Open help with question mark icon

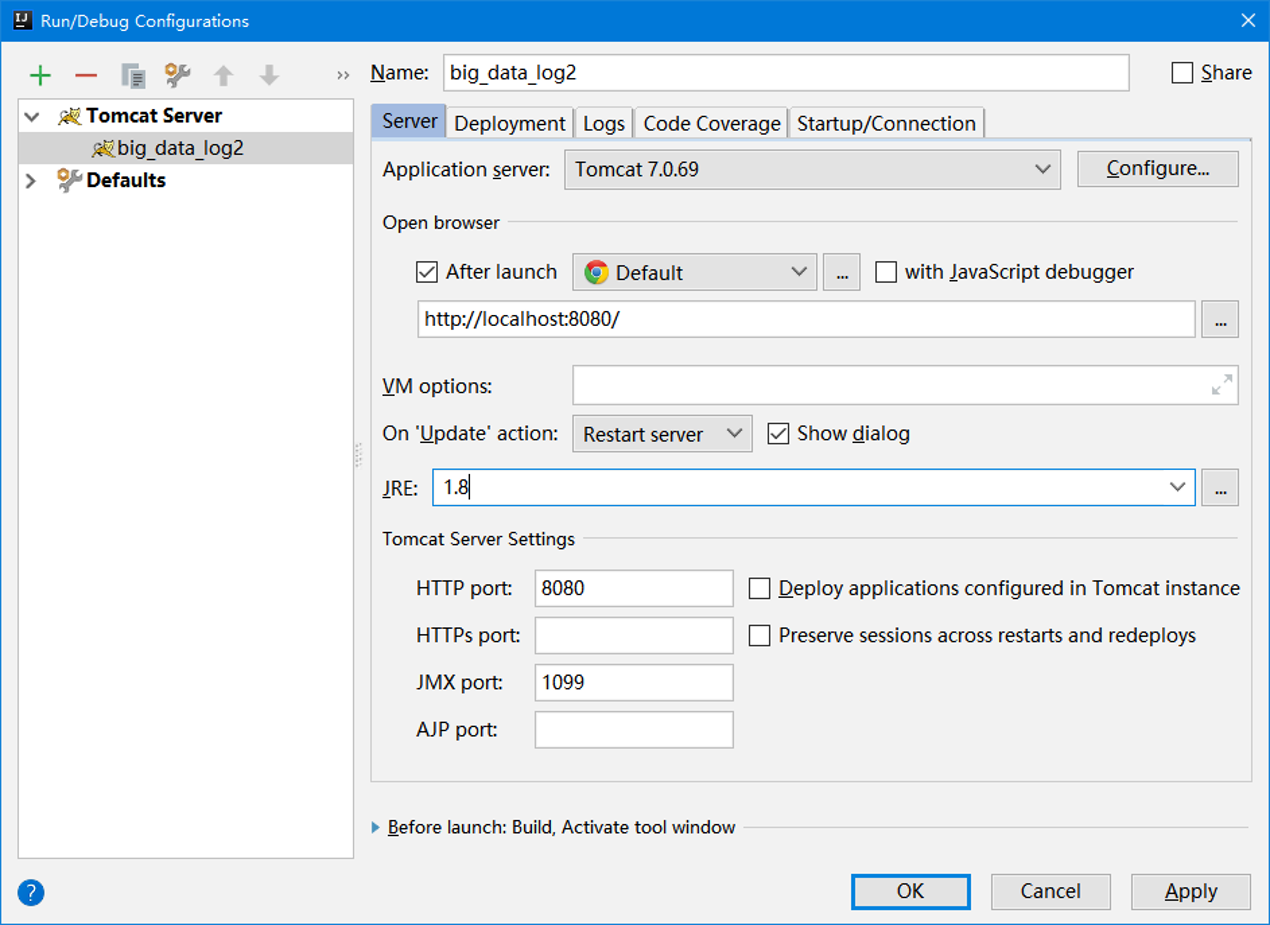32,892
